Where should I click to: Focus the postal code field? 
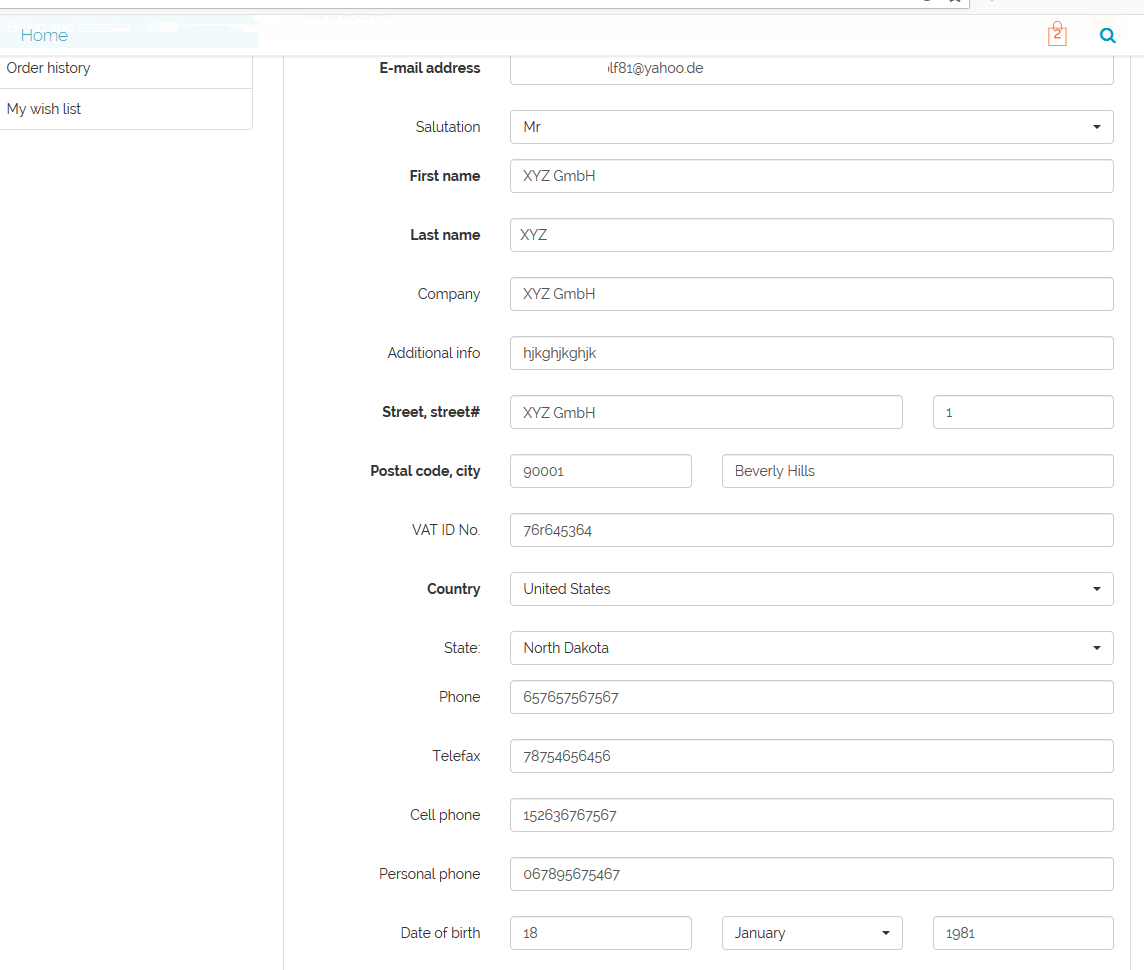pyautogui.click(x=600, y=471)
